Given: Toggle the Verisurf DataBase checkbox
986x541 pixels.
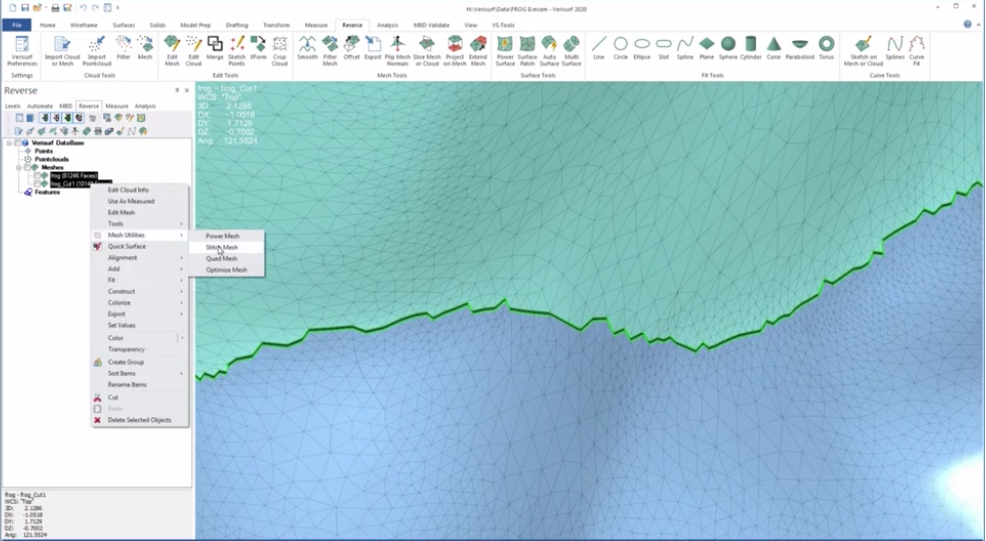Looking at the screenshot, I should (x=18, y=143).
